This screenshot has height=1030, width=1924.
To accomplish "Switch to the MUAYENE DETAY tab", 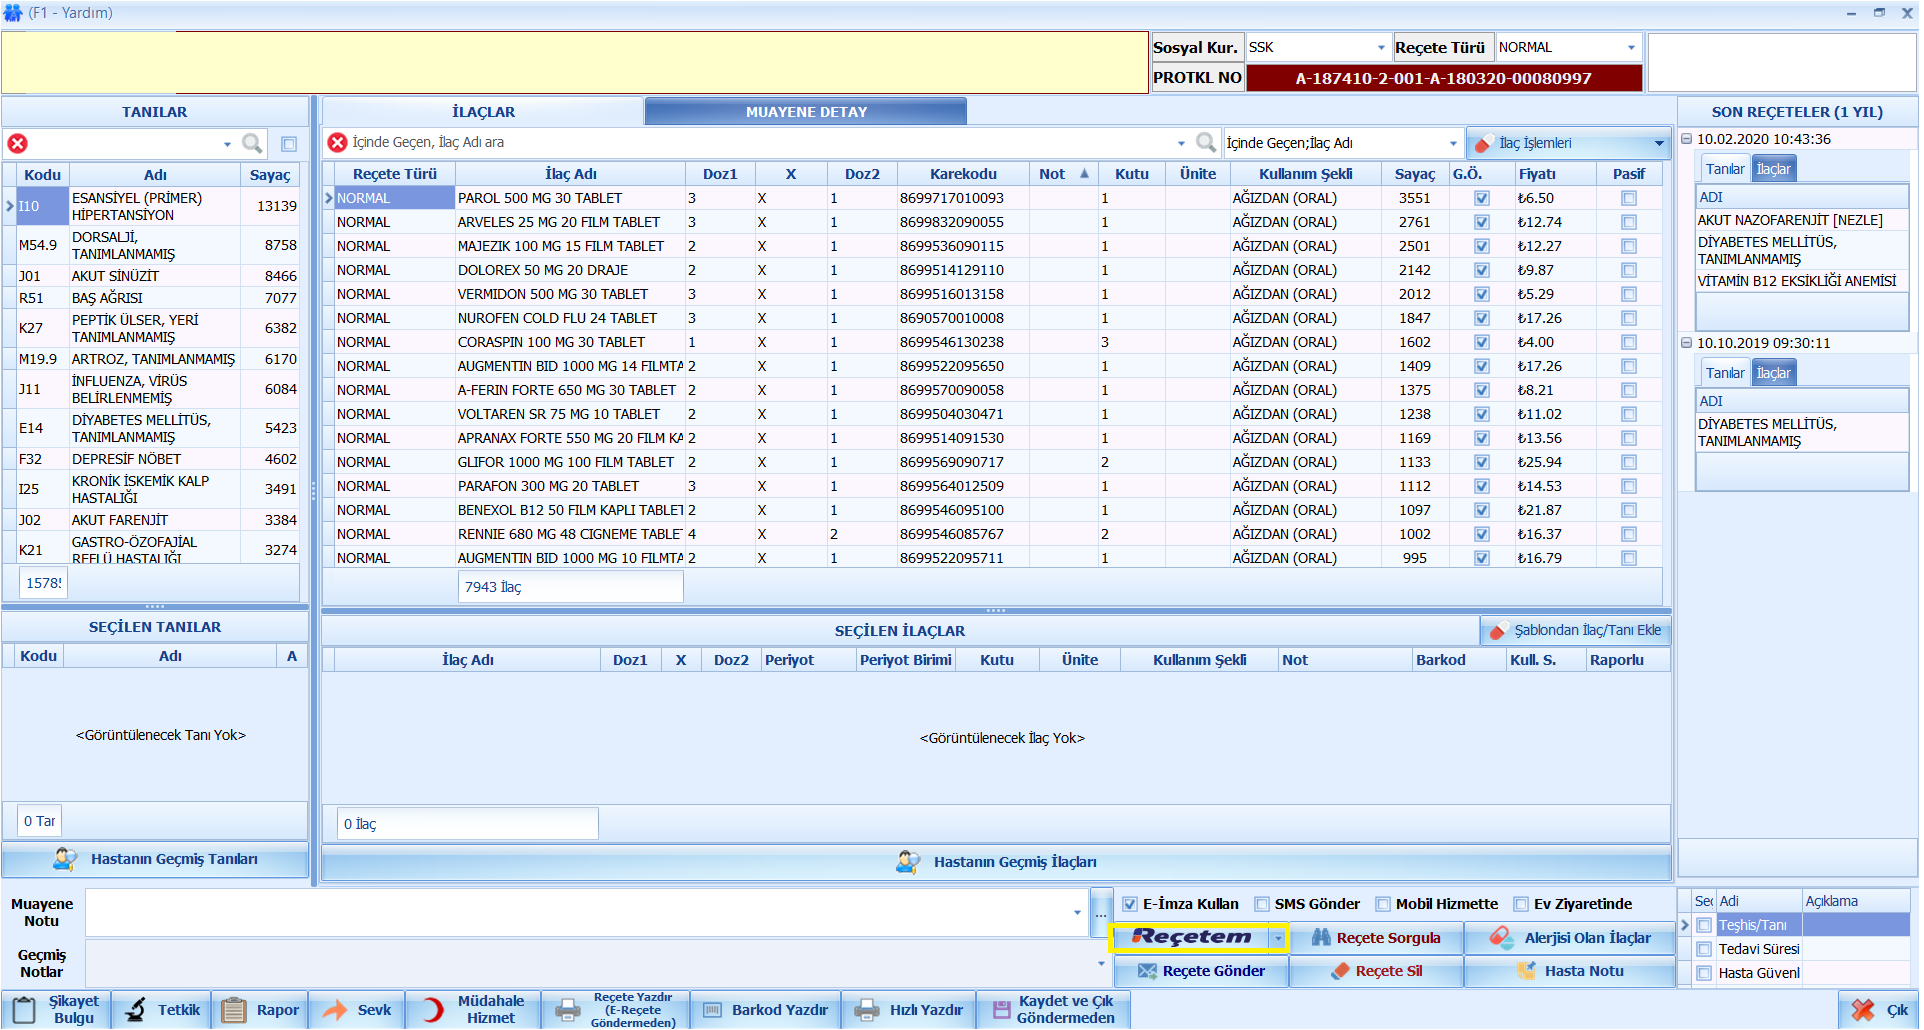I will [805, 112].
